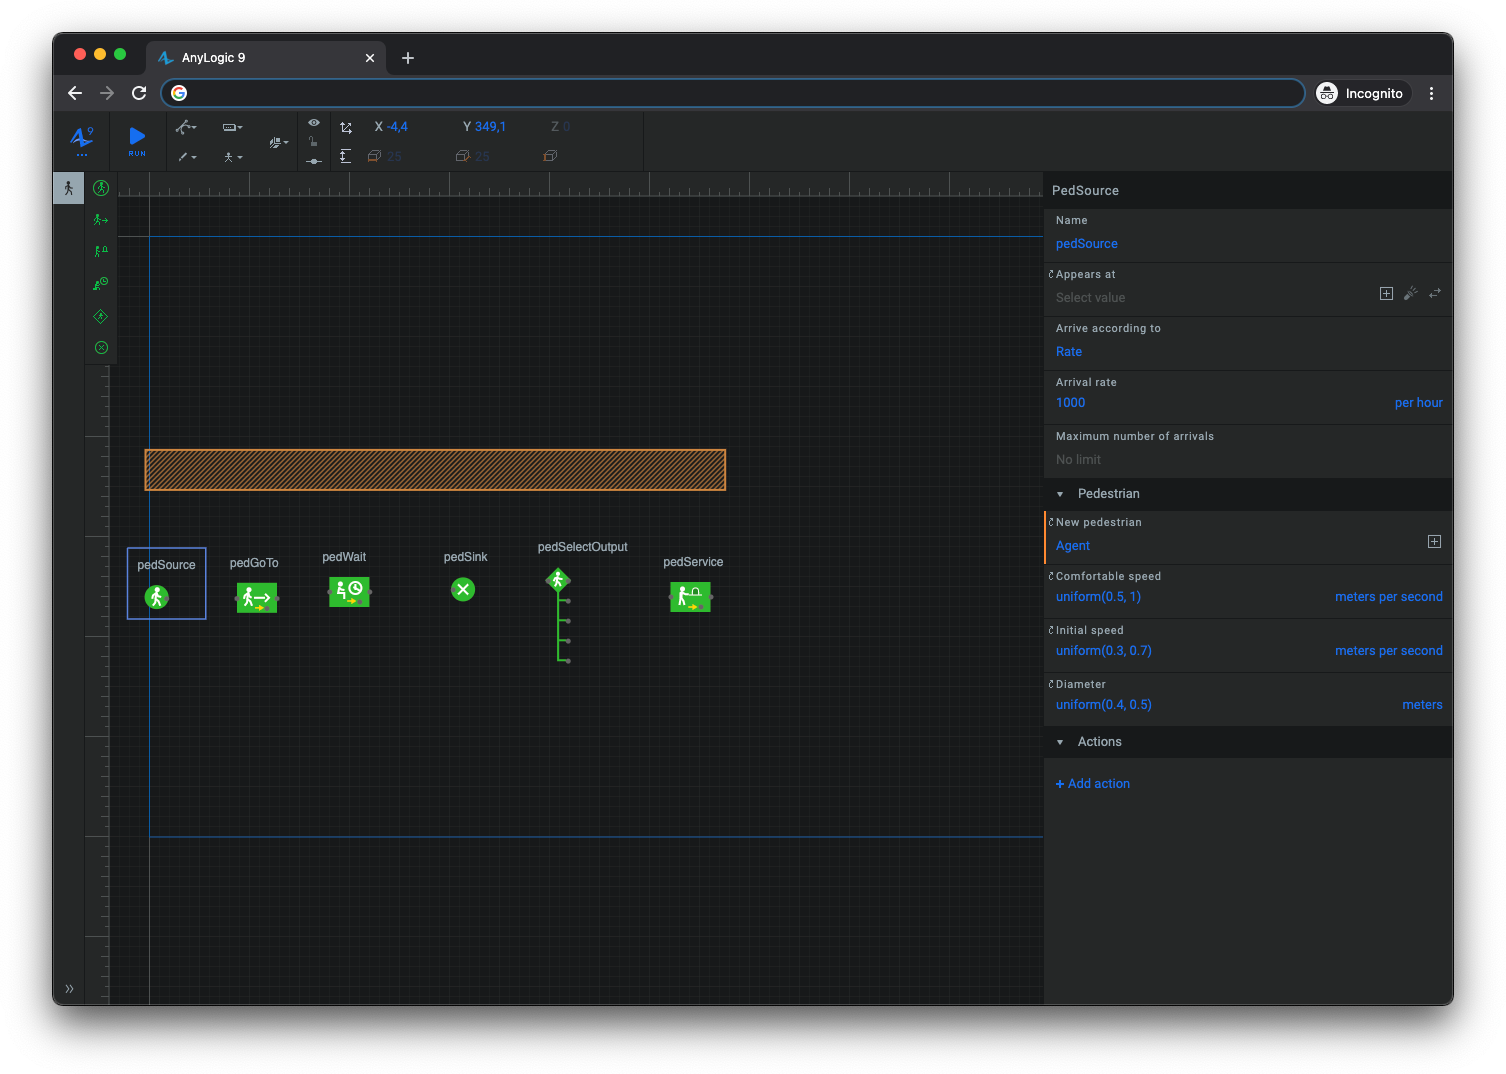Click the Add action link
The width and height of the screenshot is (1506, 1074).
(1092, 784)
